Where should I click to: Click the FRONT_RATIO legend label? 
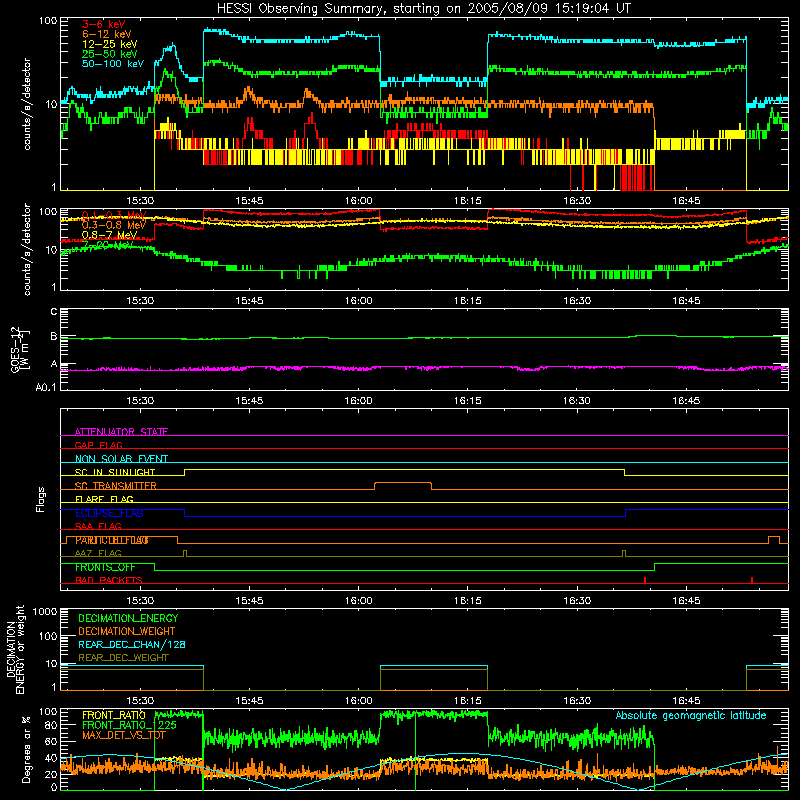tap(114, 715)
